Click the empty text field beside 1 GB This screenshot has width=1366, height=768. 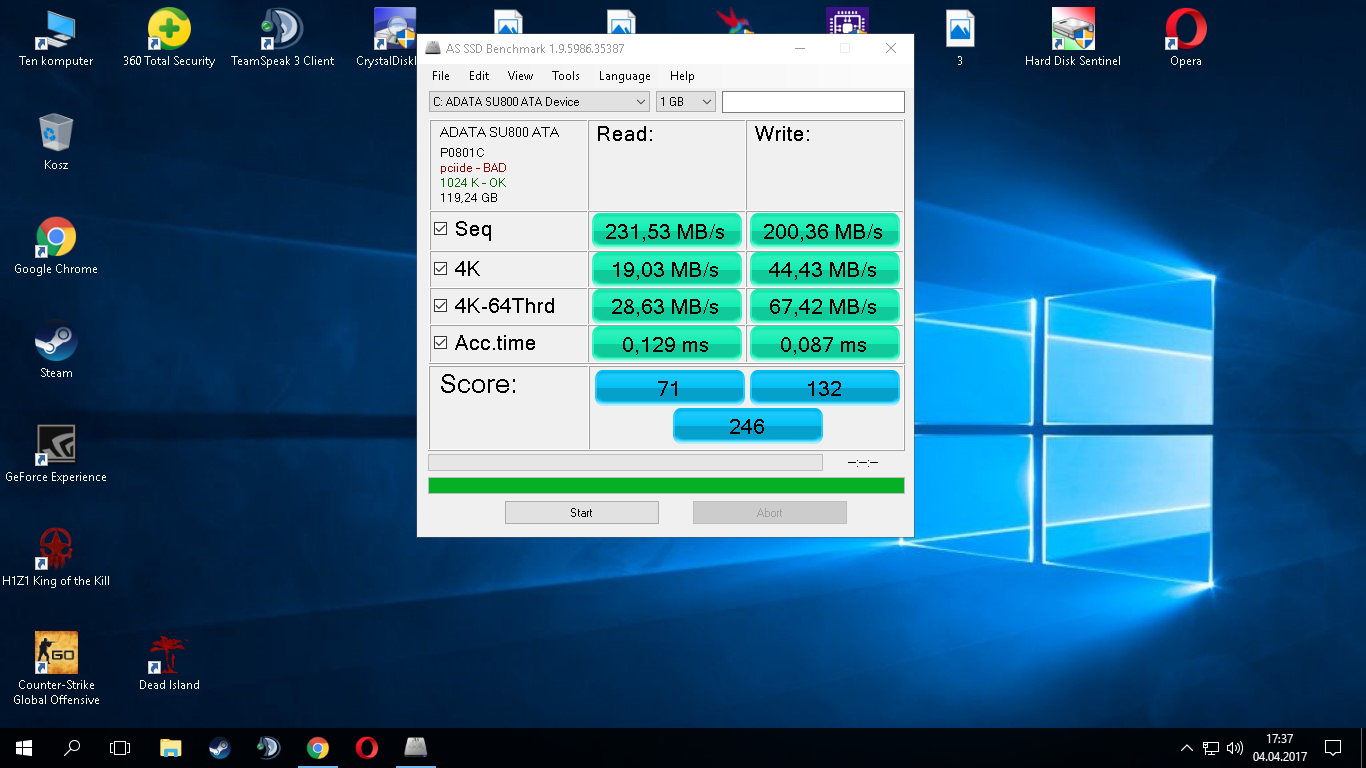point(813,102)
